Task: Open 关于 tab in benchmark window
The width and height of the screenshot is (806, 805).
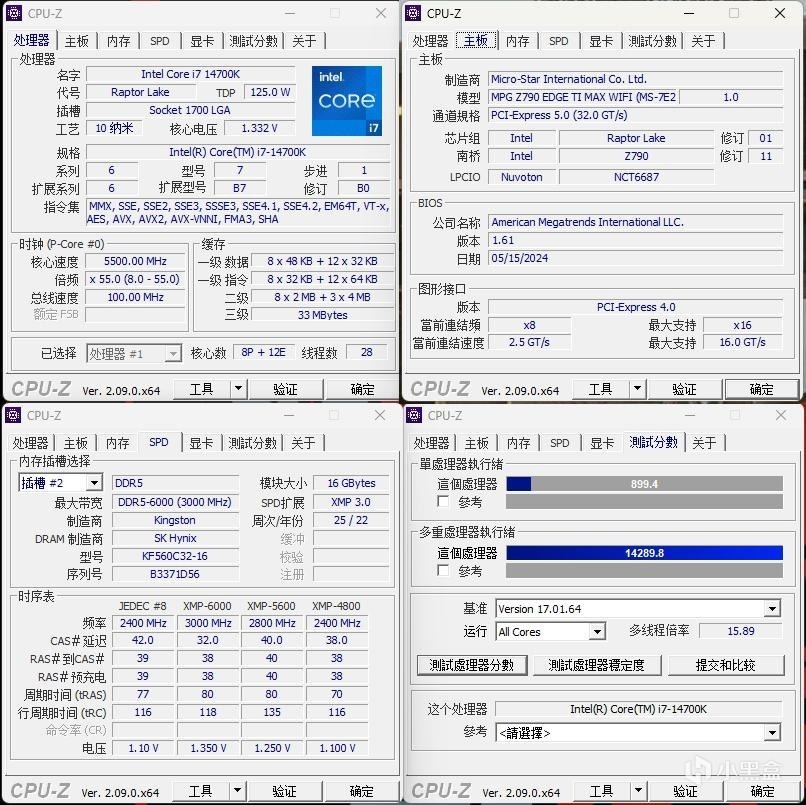Action: [x=704, y=443]
